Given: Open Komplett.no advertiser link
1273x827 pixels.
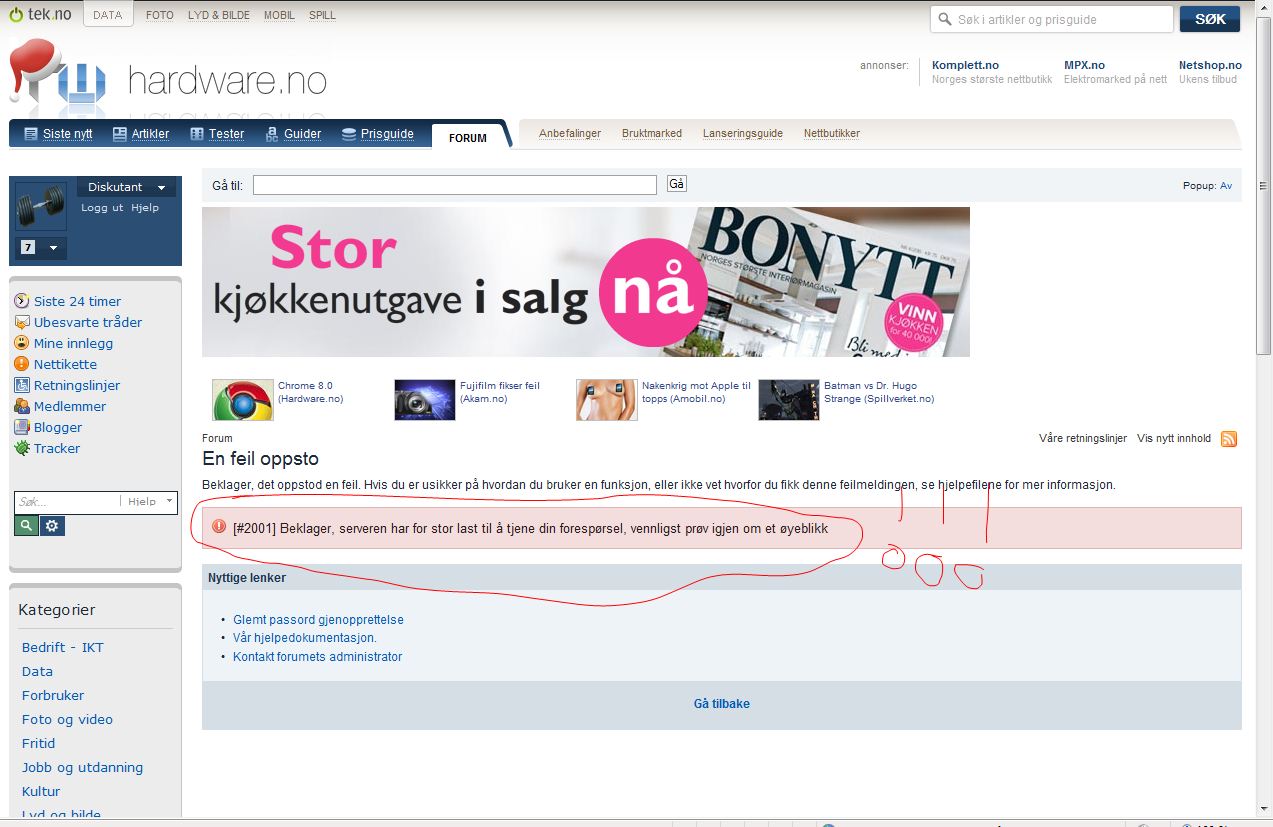Looking at the screenshot, I should click(965, 65).
